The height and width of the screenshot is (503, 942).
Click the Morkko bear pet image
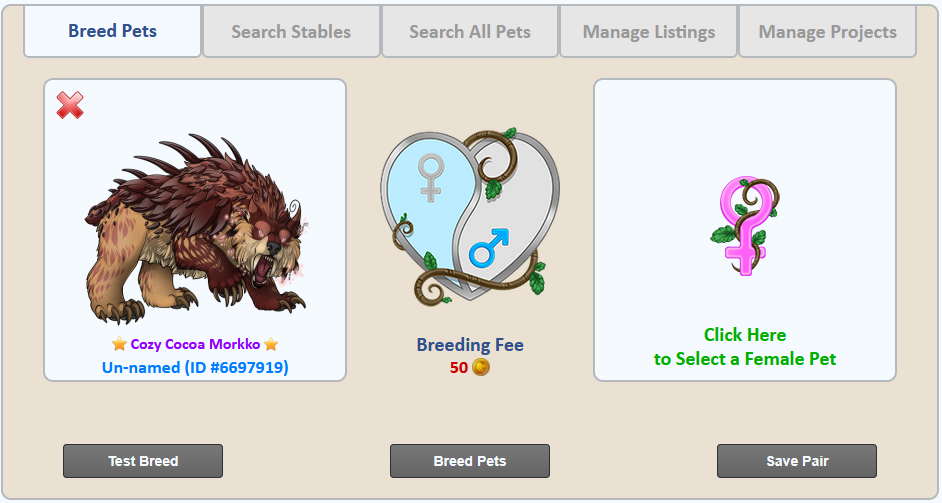coord(195,229)
